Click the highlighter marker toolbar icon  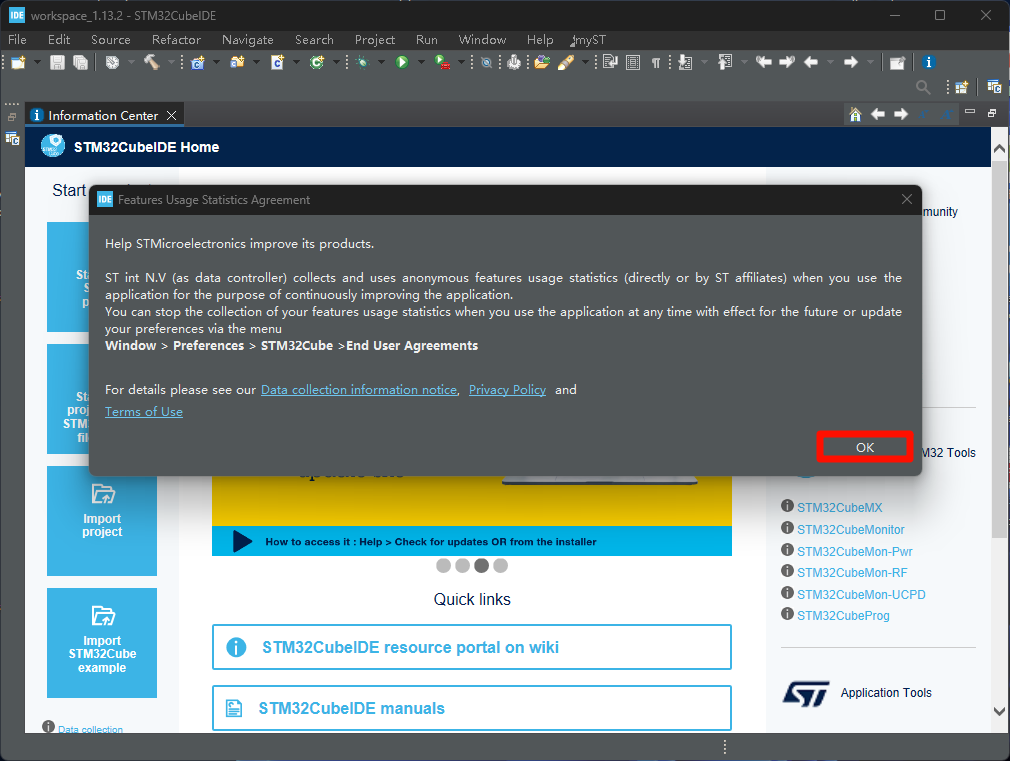click(x=566, y=63)
